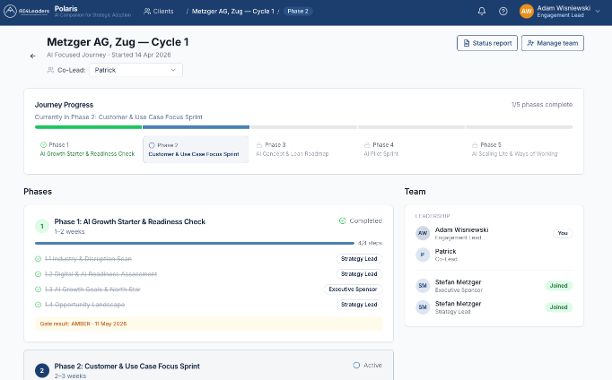Expand the user account menu chevron
This screenshot has height=380, width=612.
click(598, 11)
